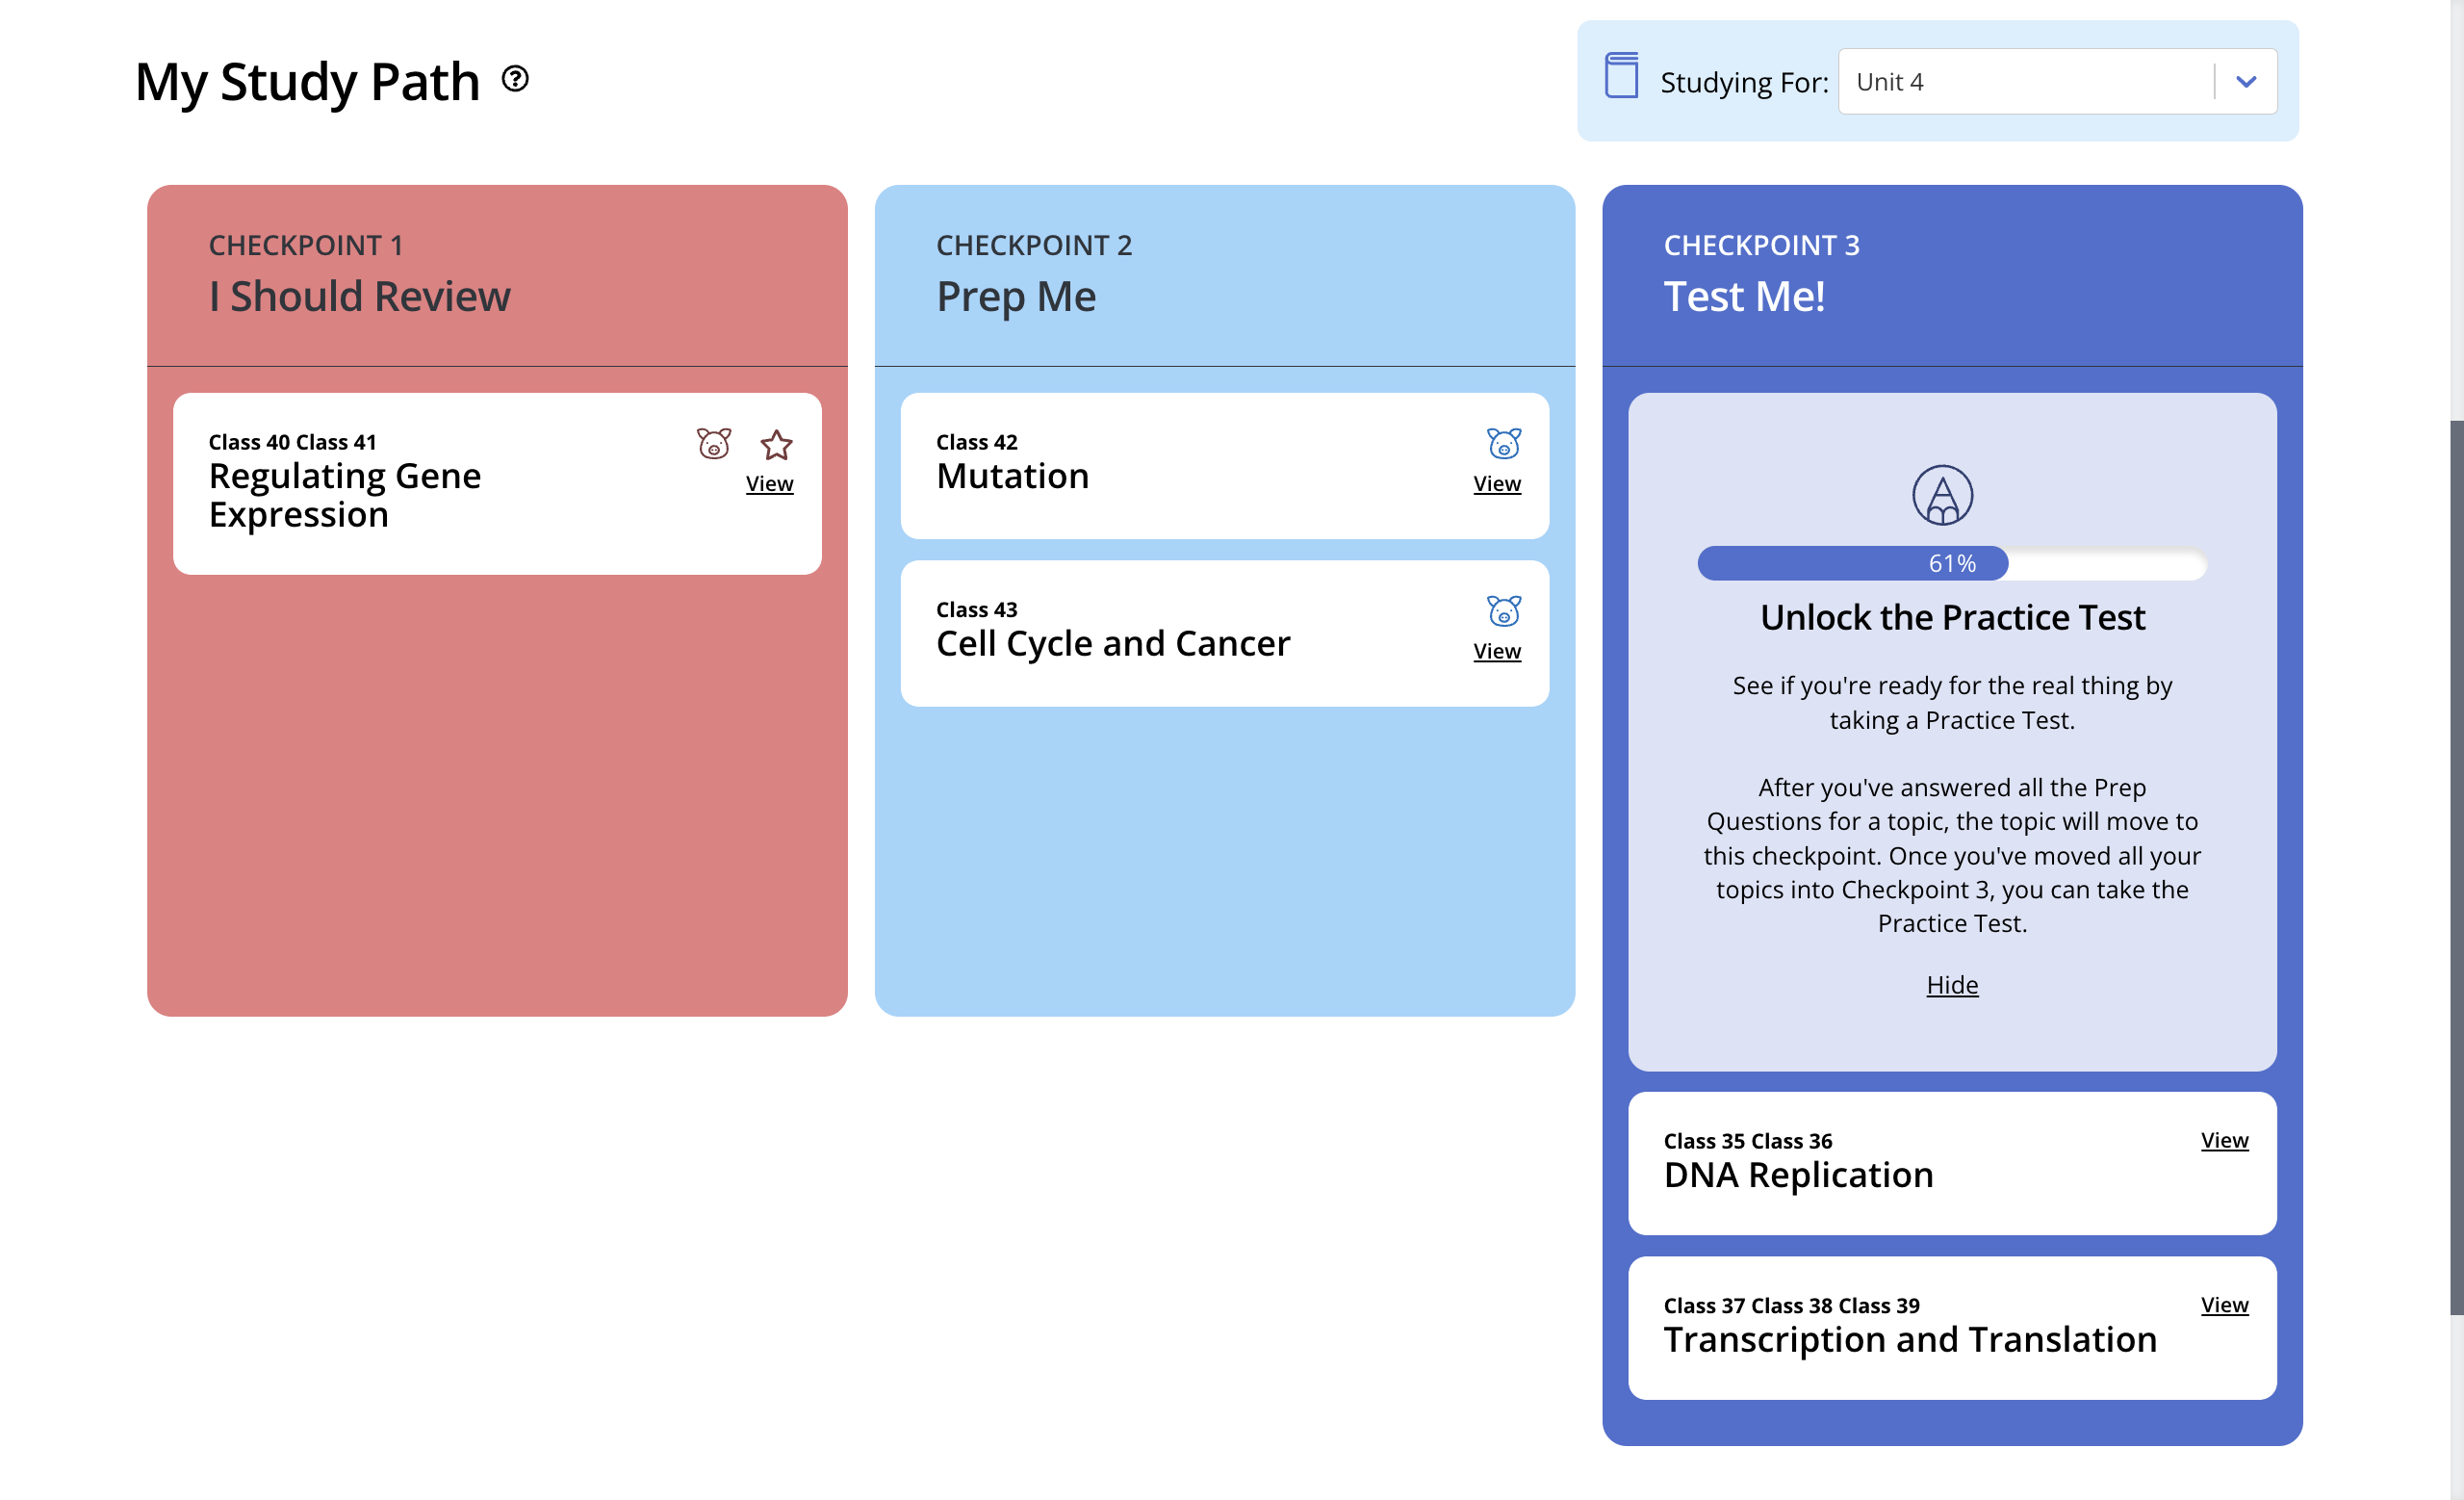The width and height of the screenshot is (2464, 1500).
Task: Click the pencil practice test icon
Action: (1942, 495)
